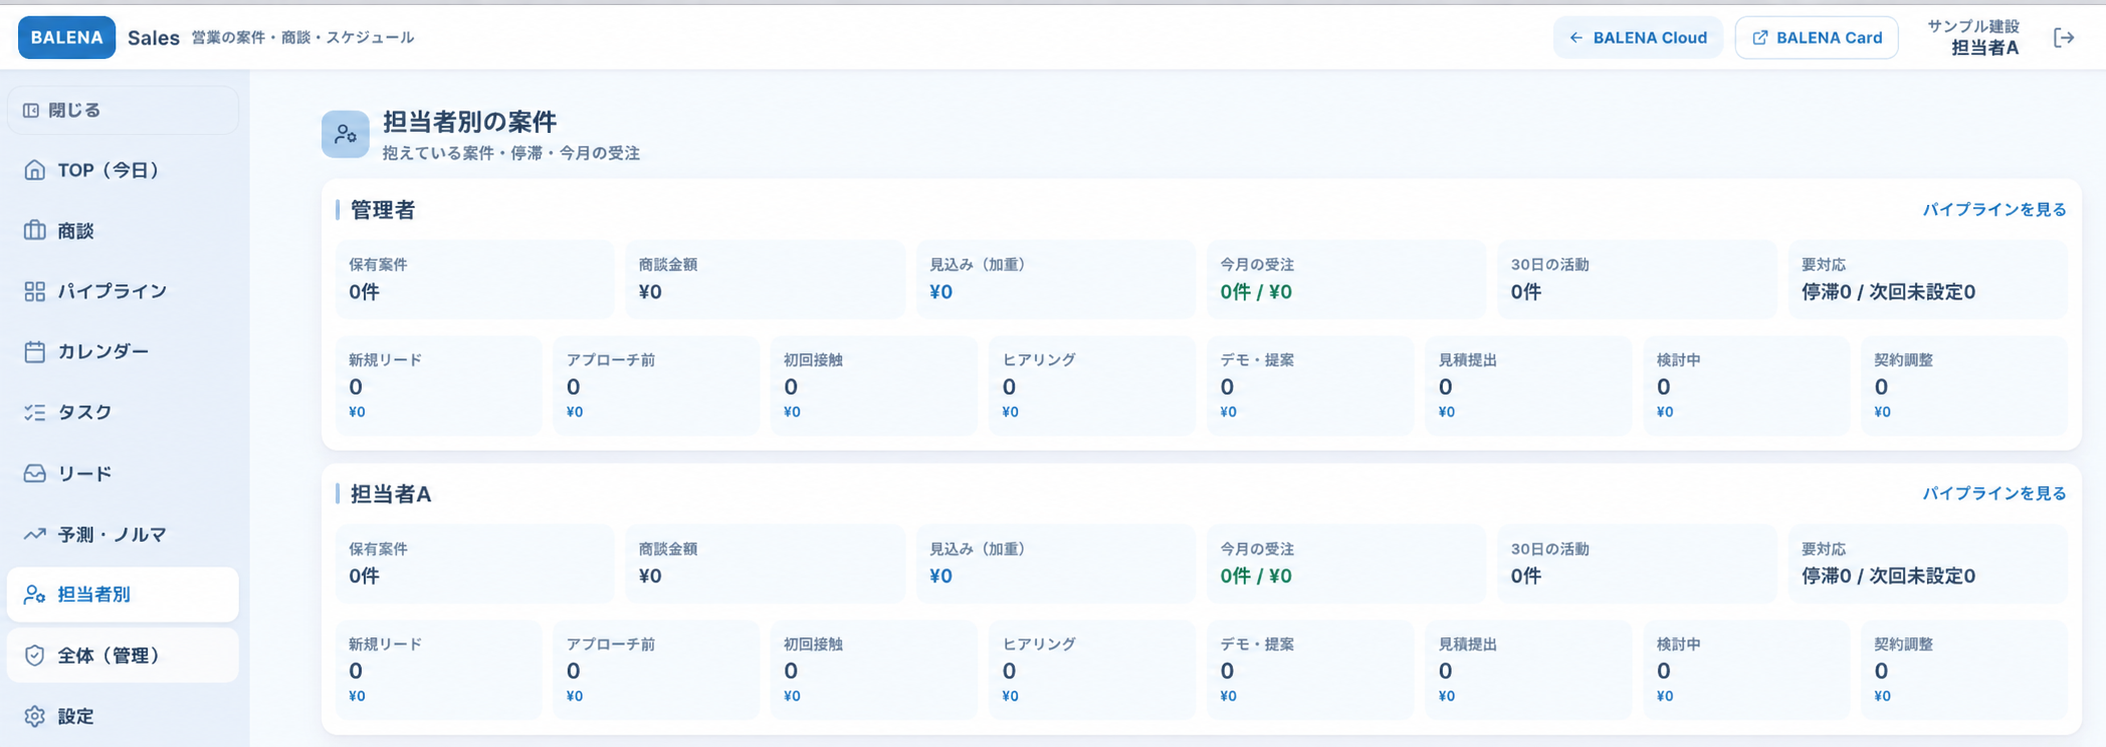
Task: Click the 見積提出 stage card under 管理者
Action: click(x=1528, y=386)
